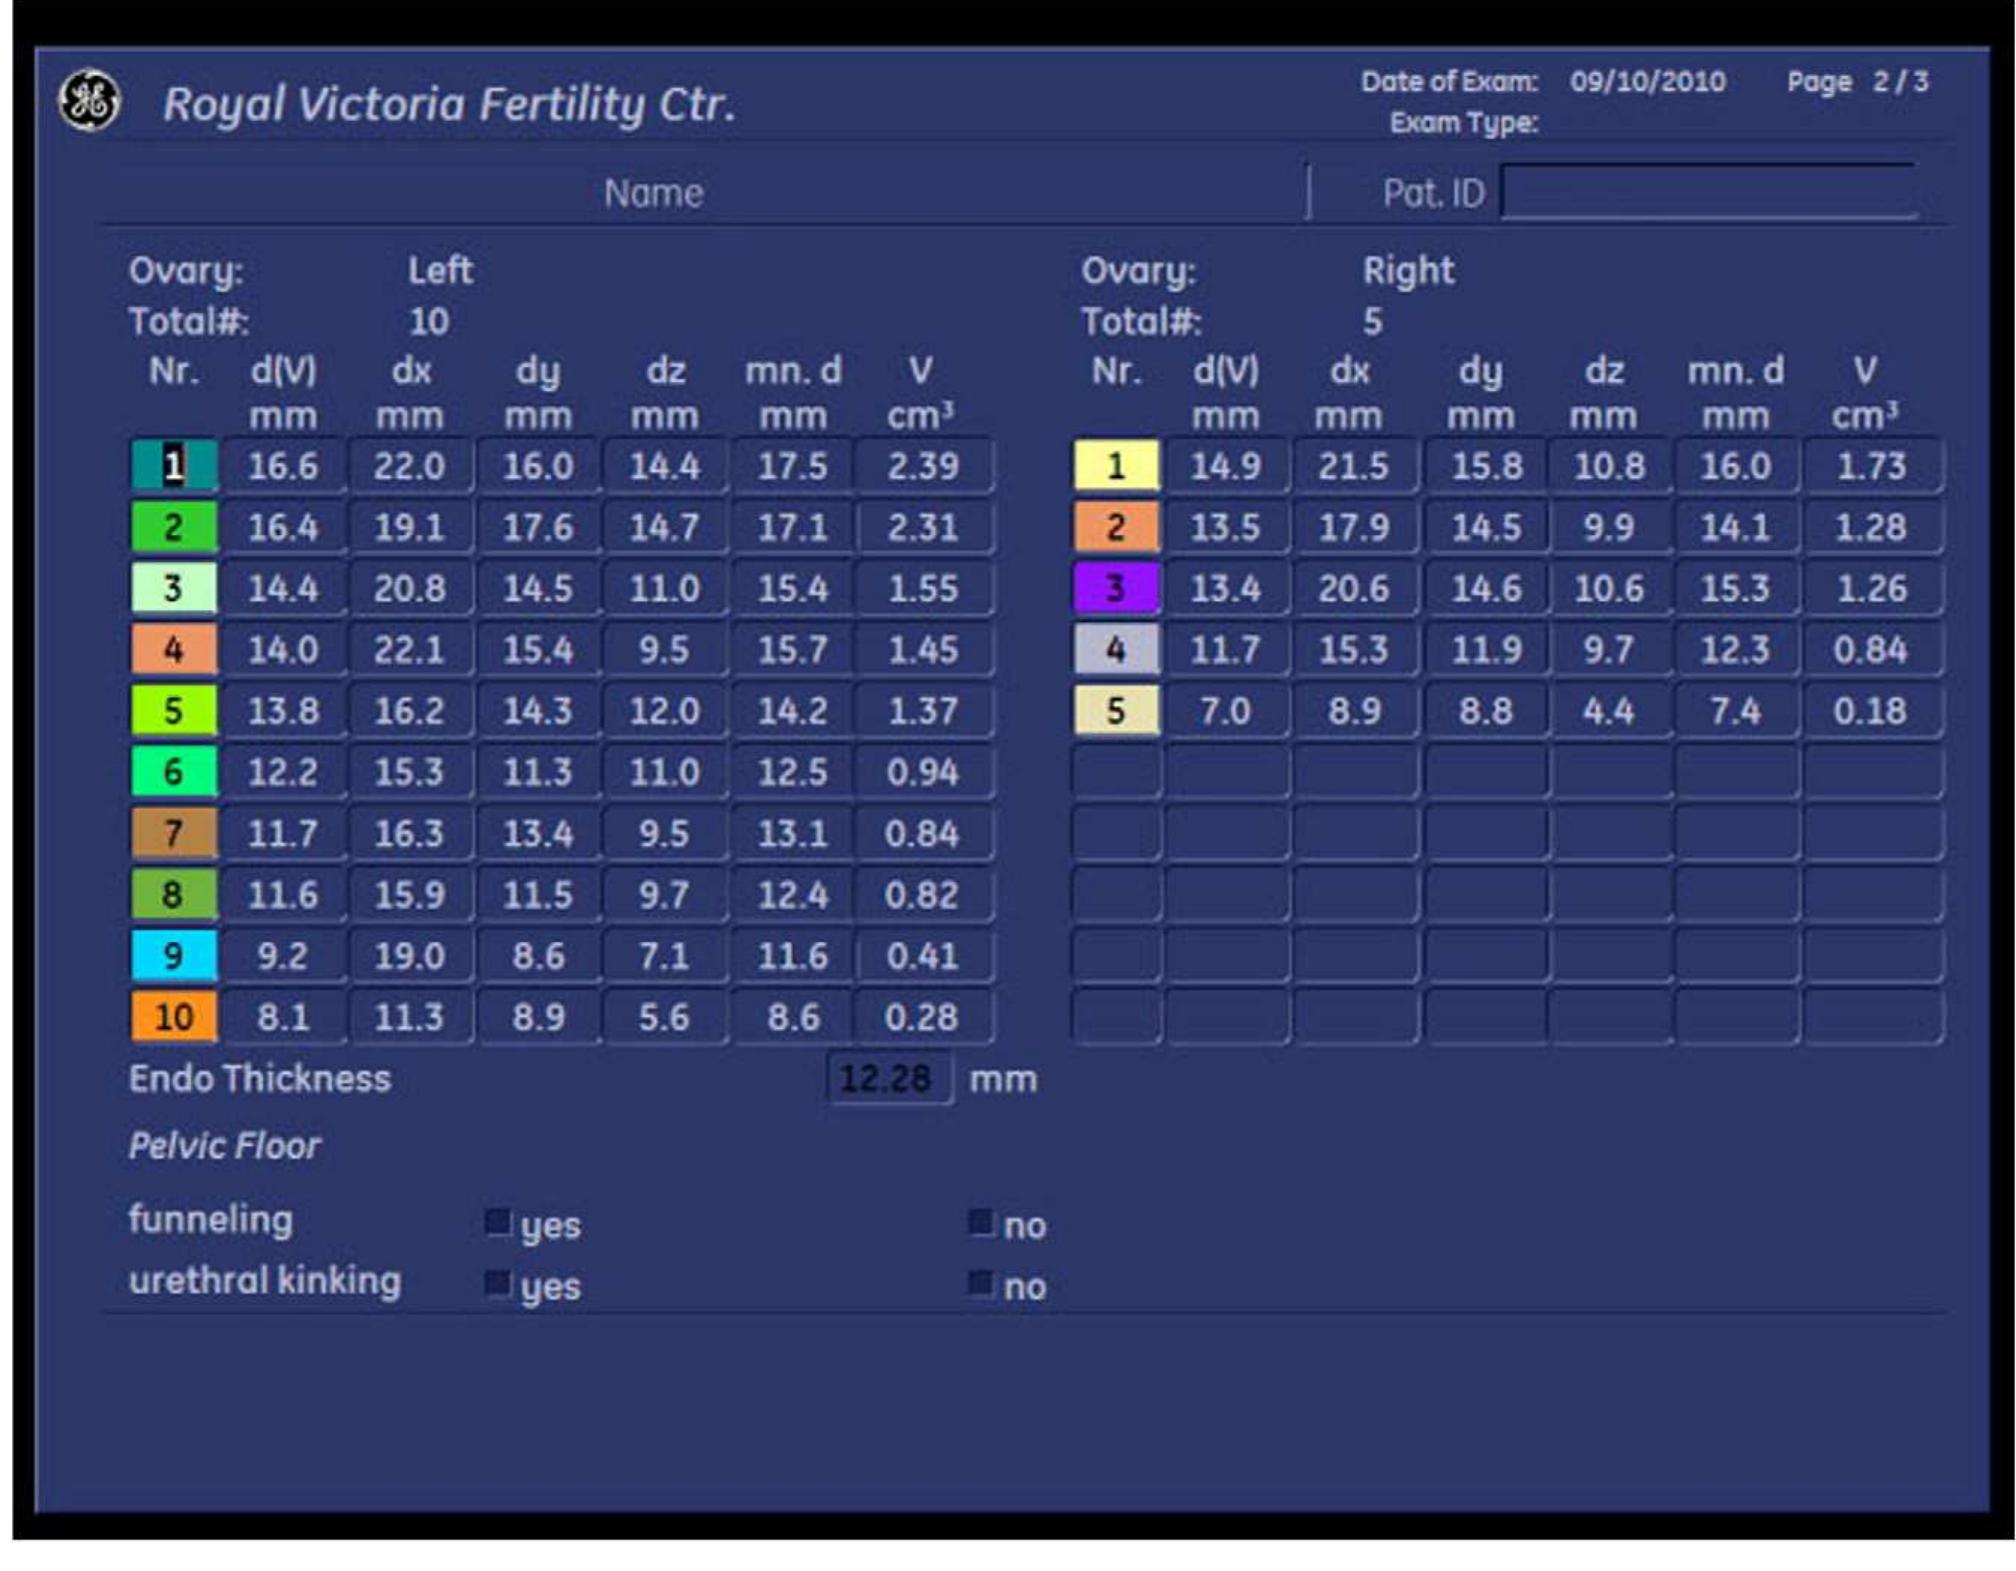Click the Royal Victoria Fertility Ctr. title
The image size is (2016, 1571).
pos(449,104)
